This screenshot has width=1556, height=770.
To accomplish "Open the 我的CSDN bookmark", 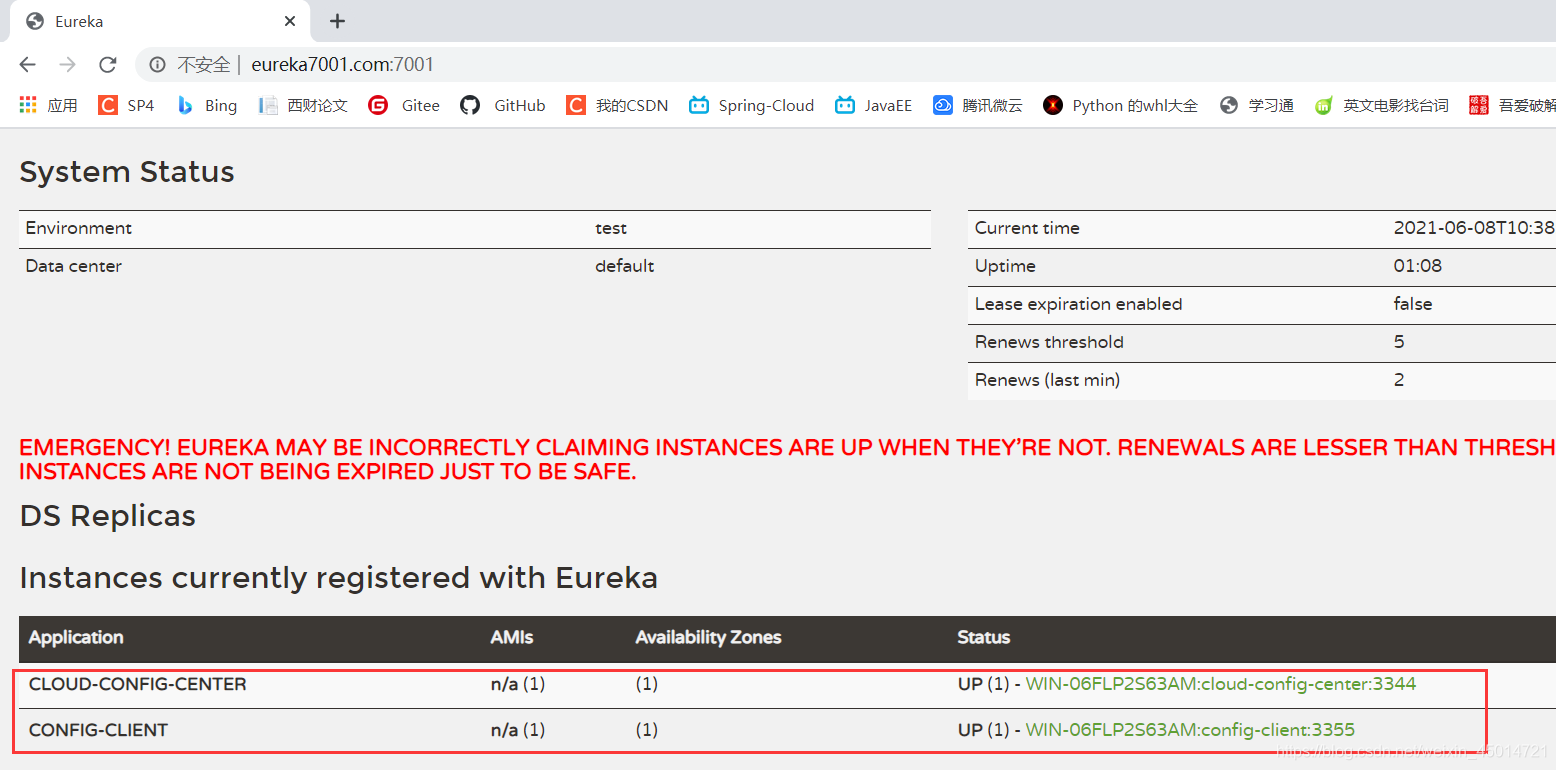I will 617,105.
